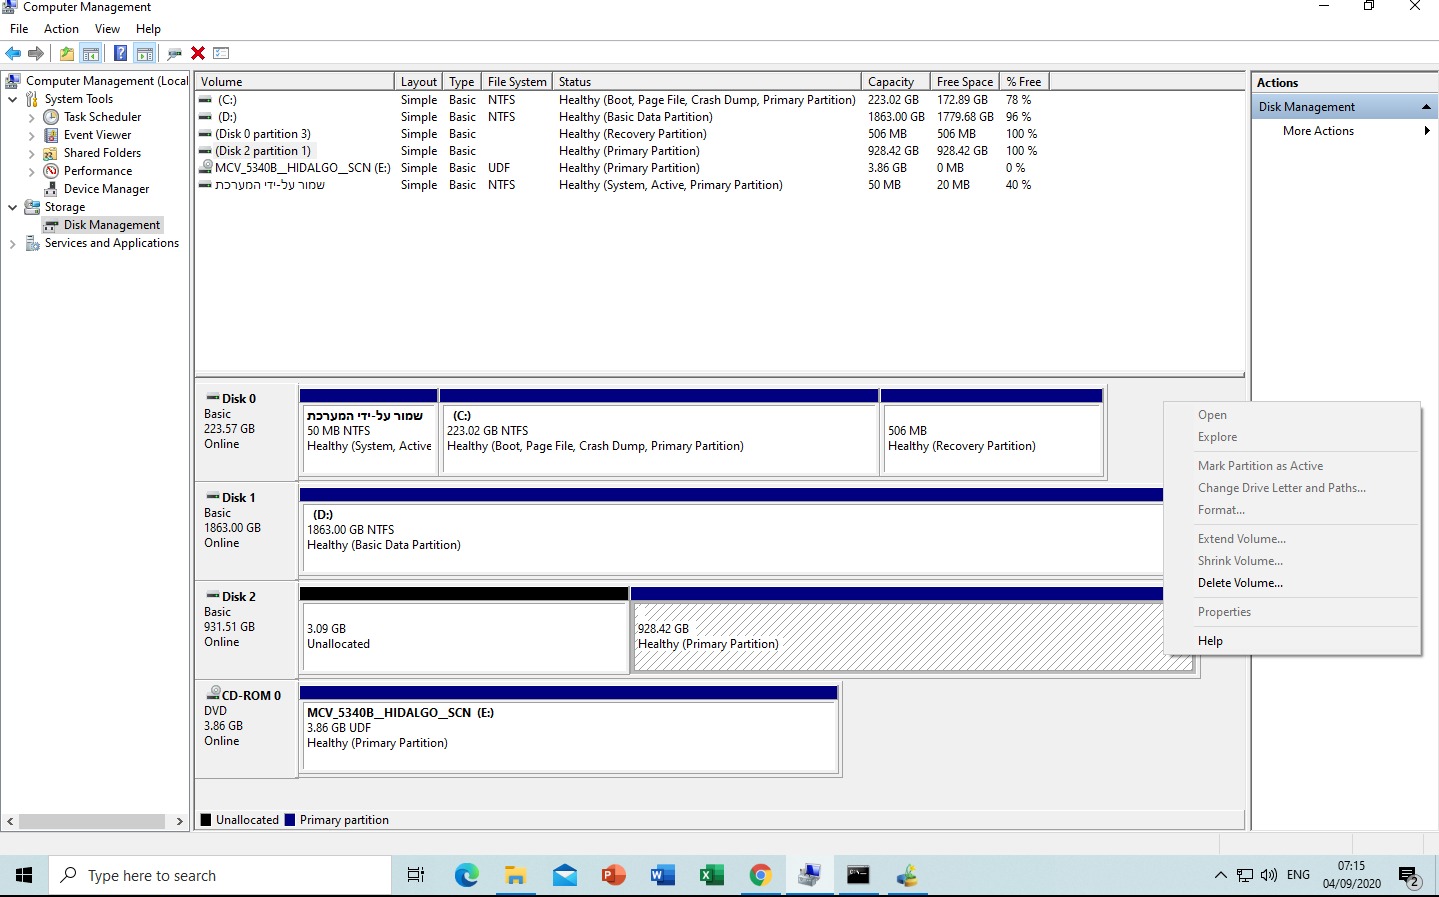This screenshot has height=897, width=1439.
Task: Select the Event Viewer icon in tree
Action: (x=51, y=135)
